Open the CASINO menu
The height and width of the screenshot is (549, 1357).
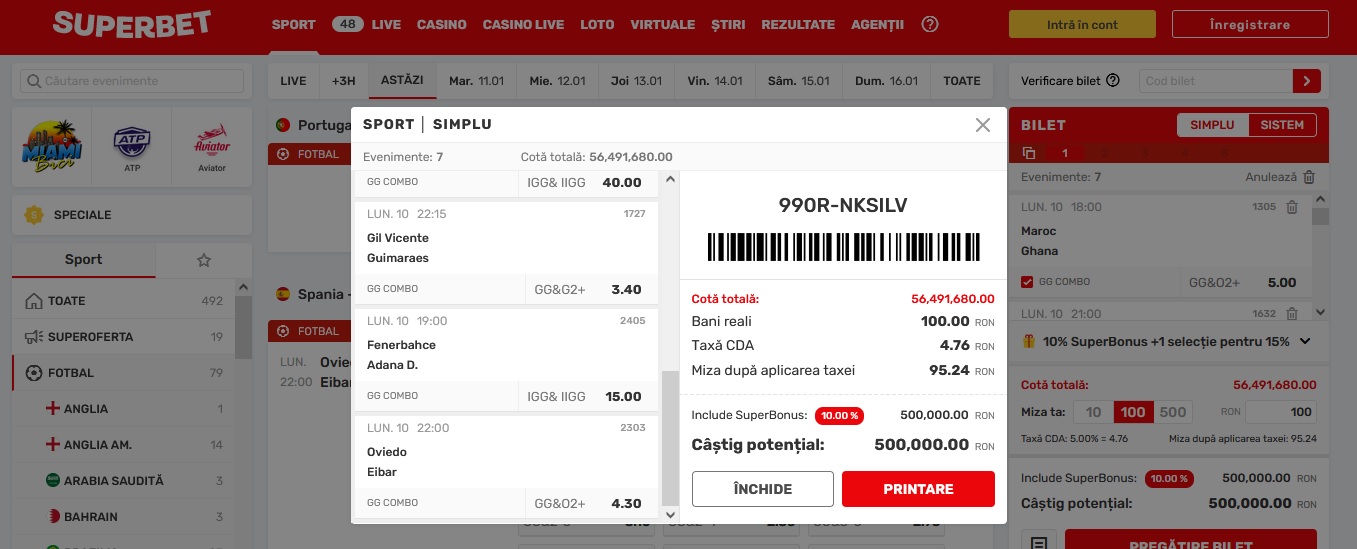point(441,24)
